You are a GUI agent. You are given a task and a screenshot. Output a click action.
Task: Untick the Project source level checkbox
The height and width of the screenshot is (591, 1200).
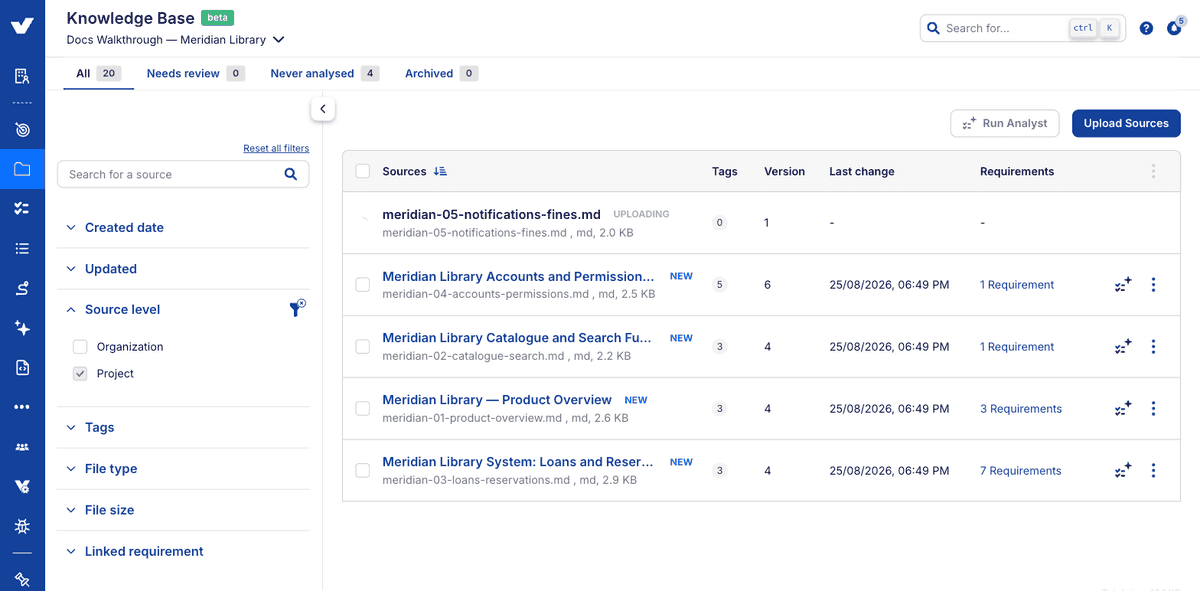coord(80,374)
